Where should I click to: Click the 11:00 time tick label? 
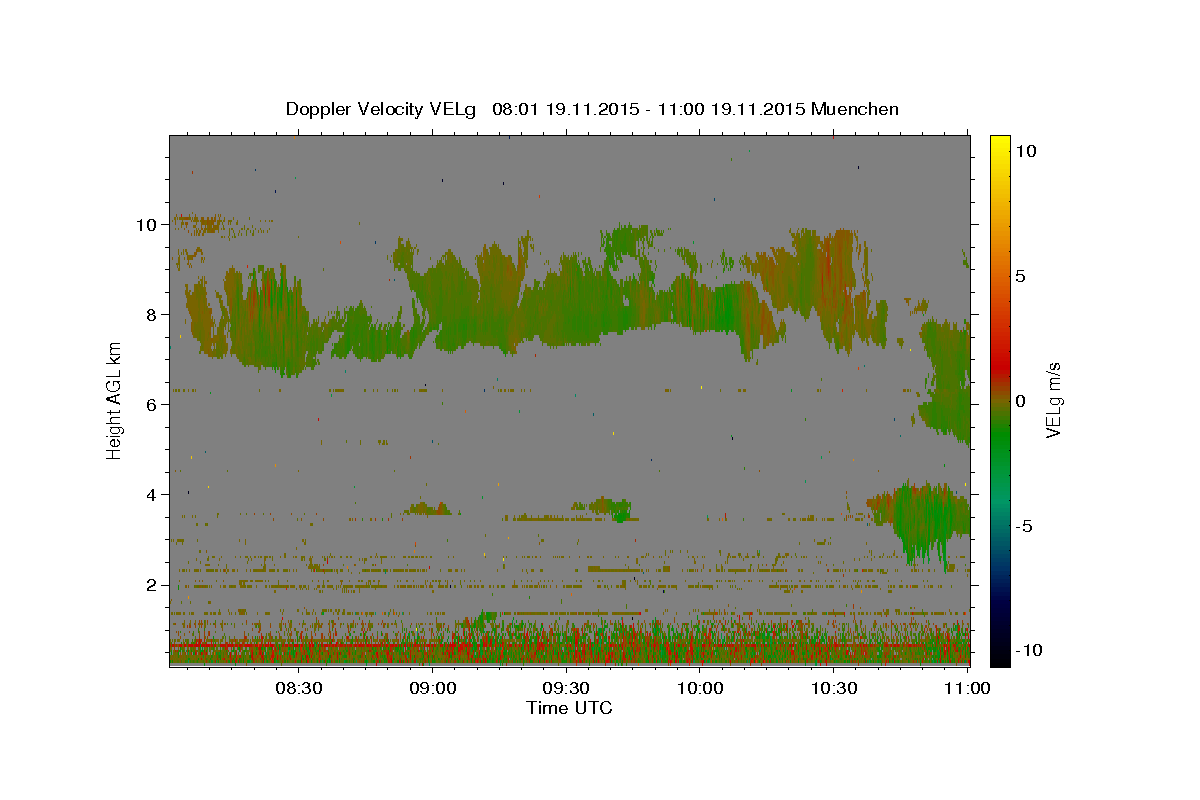(966, 689)
